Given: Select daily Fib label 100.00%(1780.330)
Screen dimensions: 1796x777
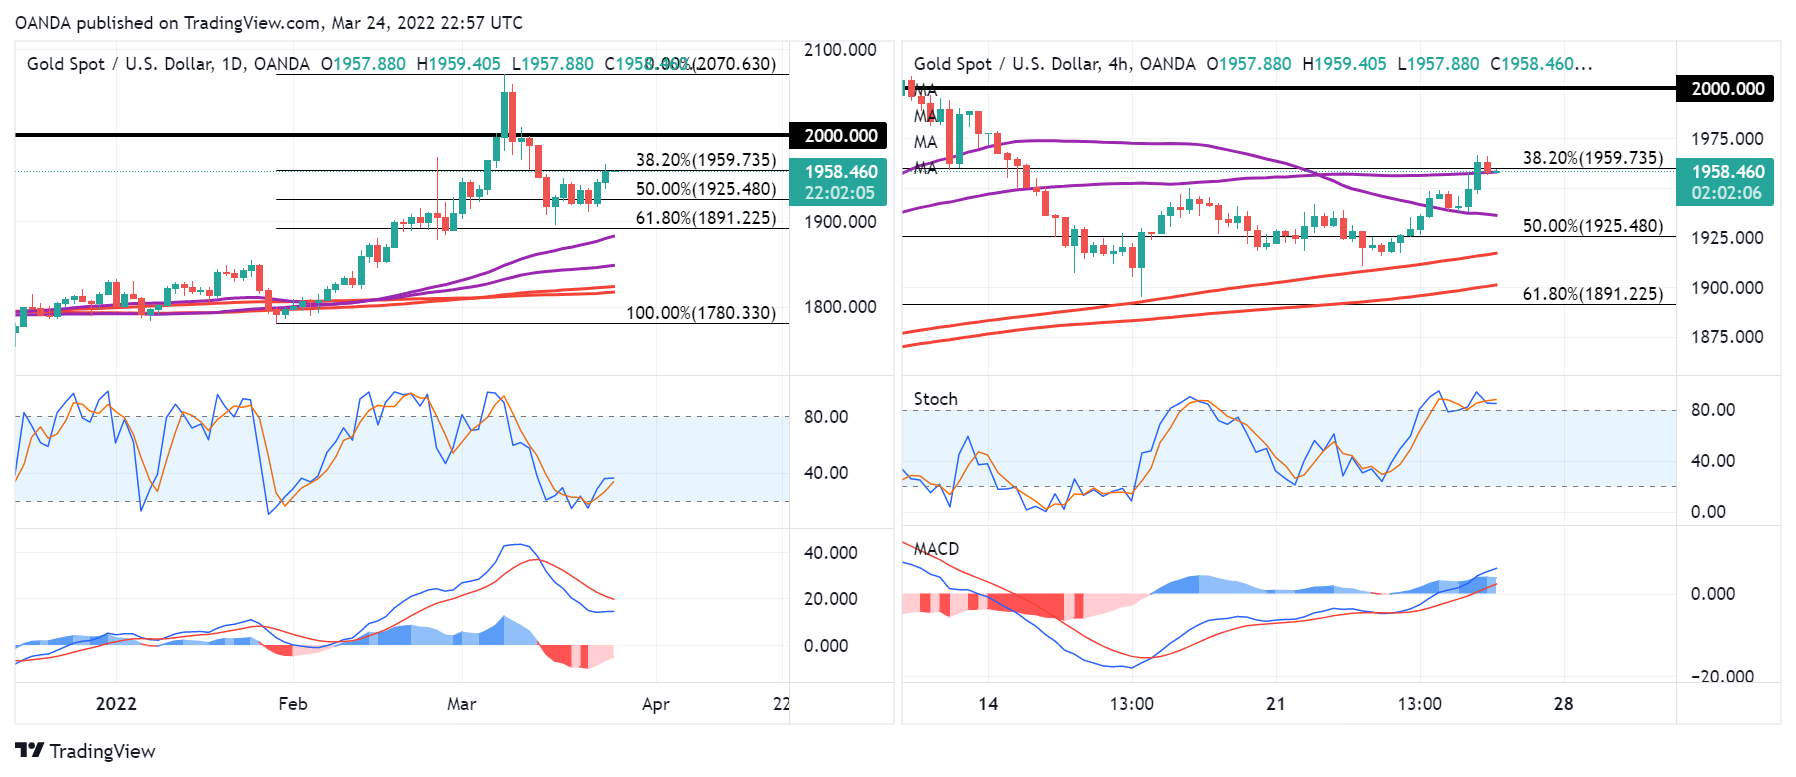Looking at the screenshot, I should 701,313.
